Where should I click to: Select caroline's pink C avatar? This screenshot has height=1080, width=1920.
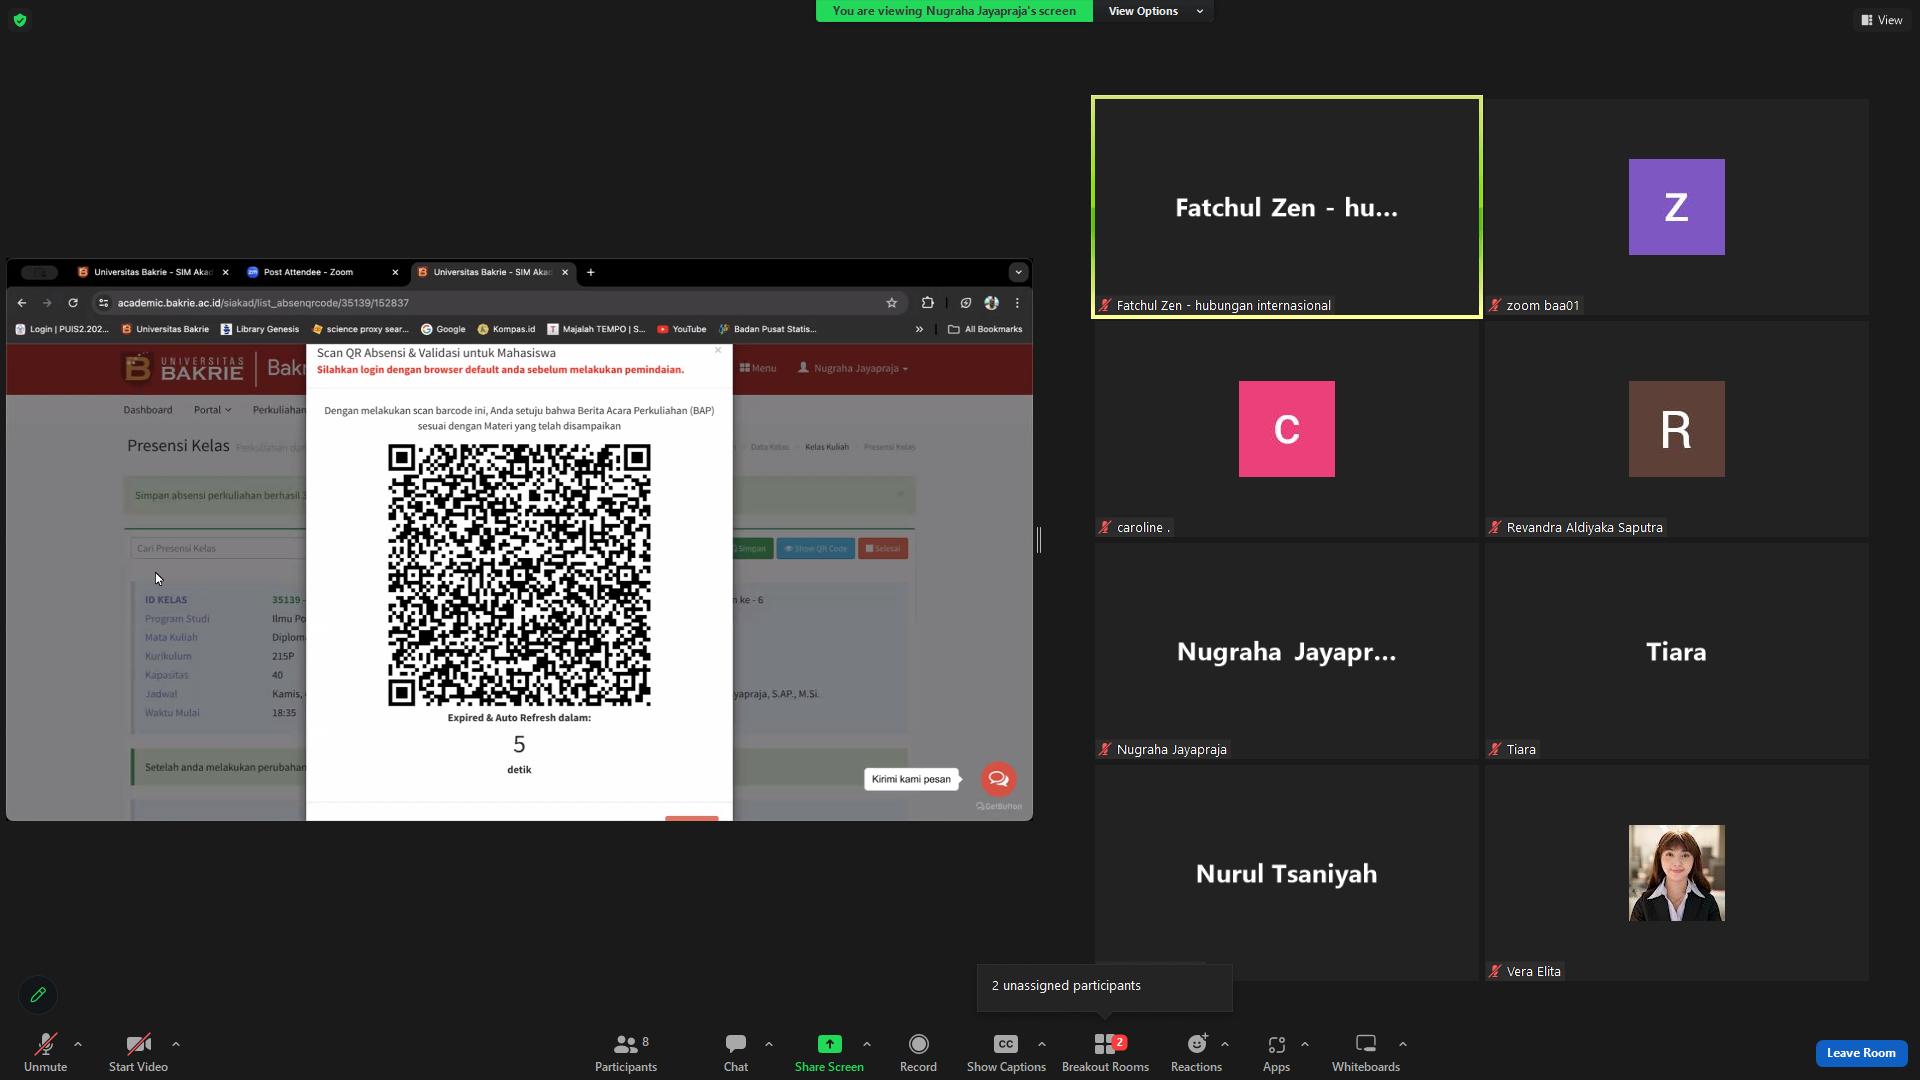[1286, 429]
